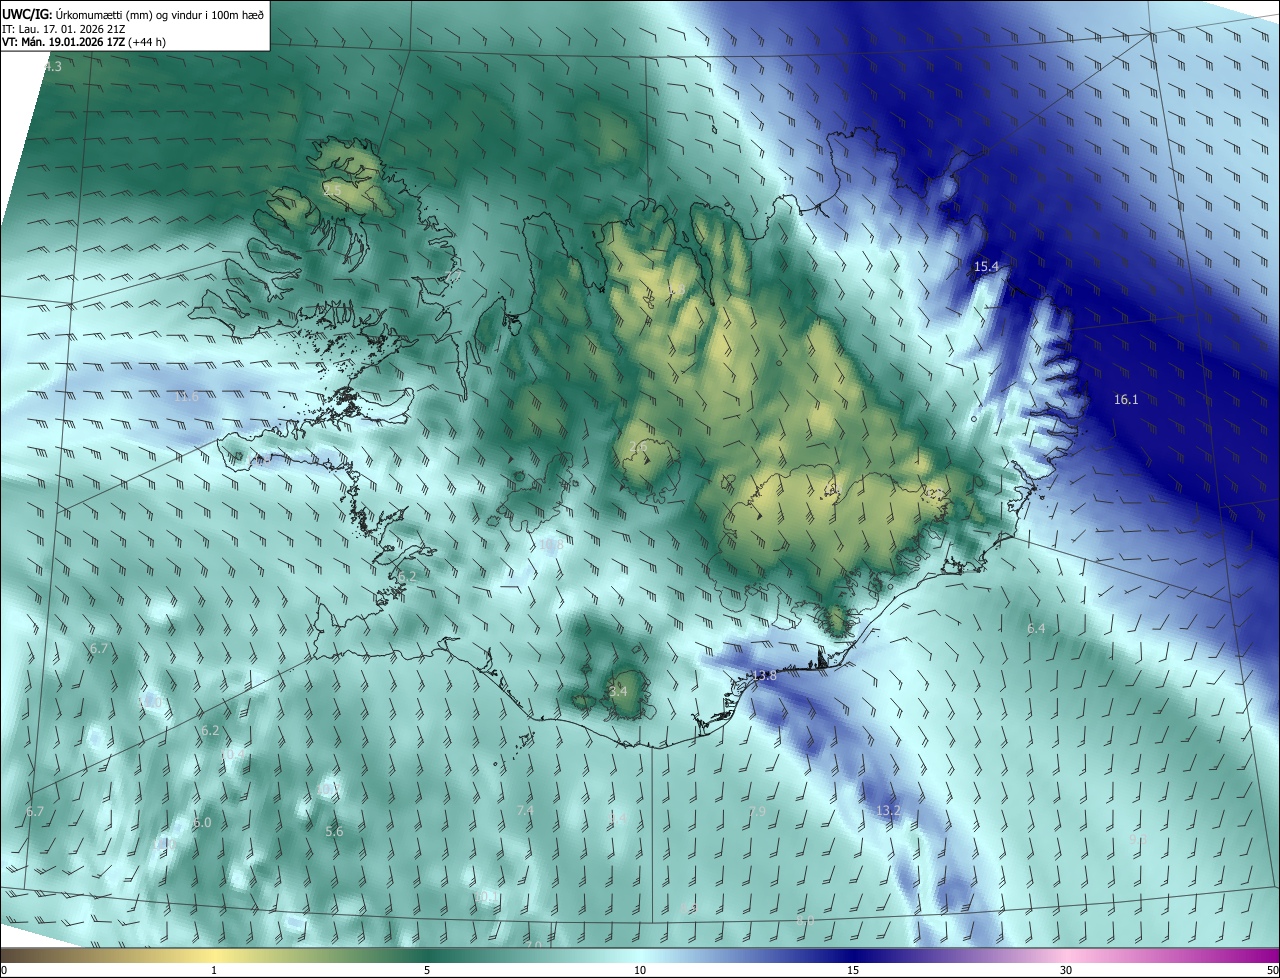
Task: Click legend tick label 1
Action: (x=214, y=970)
